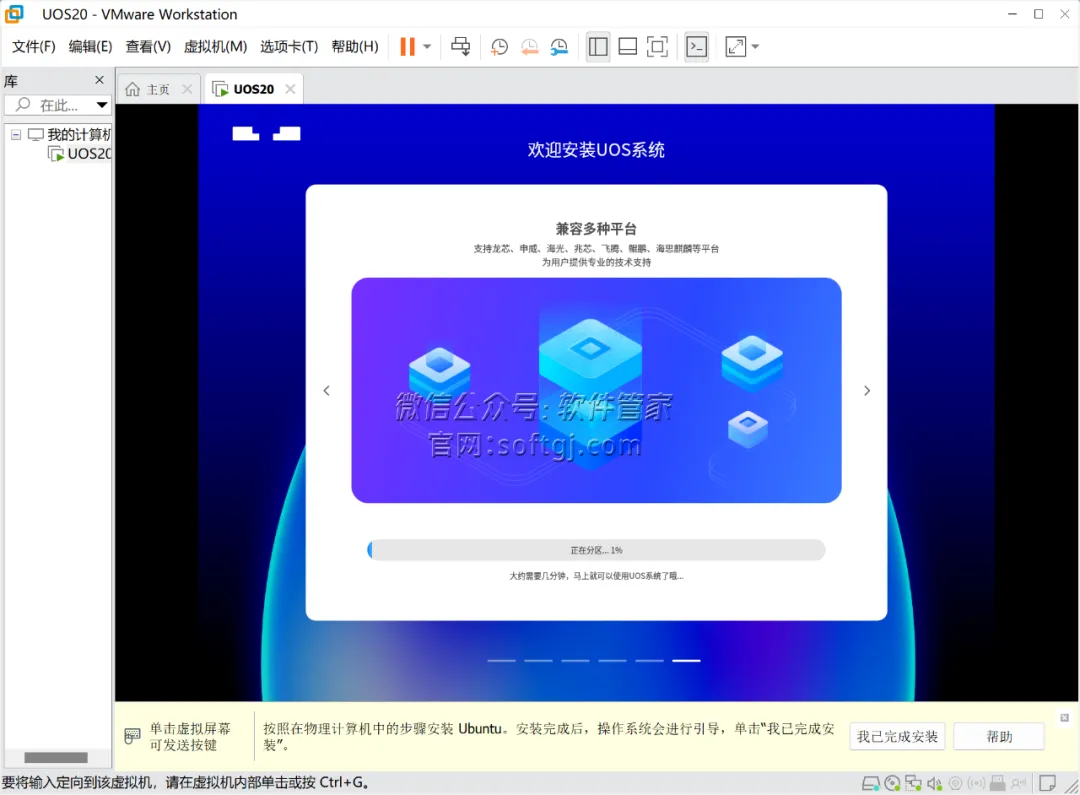Click the slide image showing the platform cubes
1080x795 pixels.
[x=596, y=391]
